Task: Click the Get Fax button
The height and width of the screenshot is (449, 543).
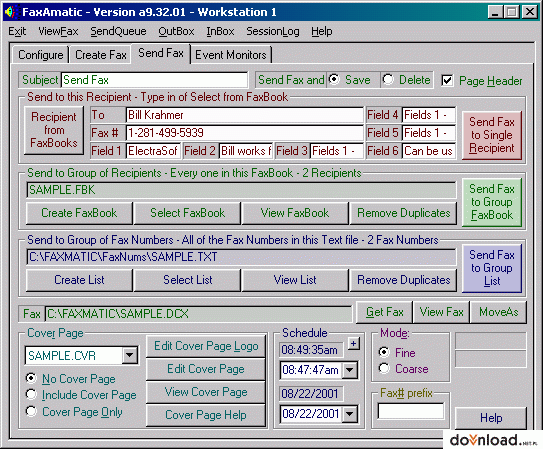Action: pos(384,312)
